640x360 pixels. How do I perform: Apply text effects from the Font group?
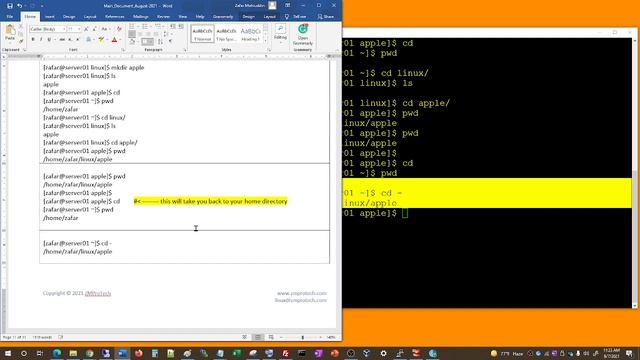(x=89, y=40)
